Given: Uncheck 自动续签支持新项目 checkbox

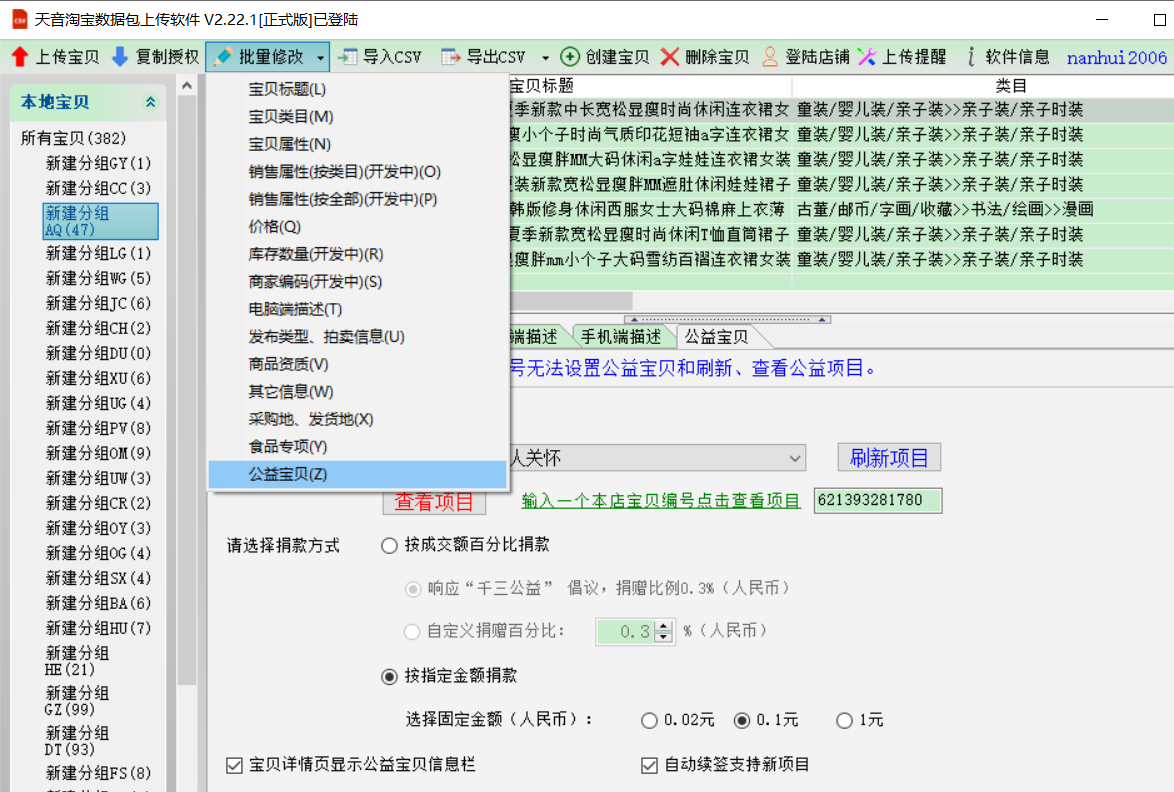Looking at the screenshot, I should coord(649,765).
